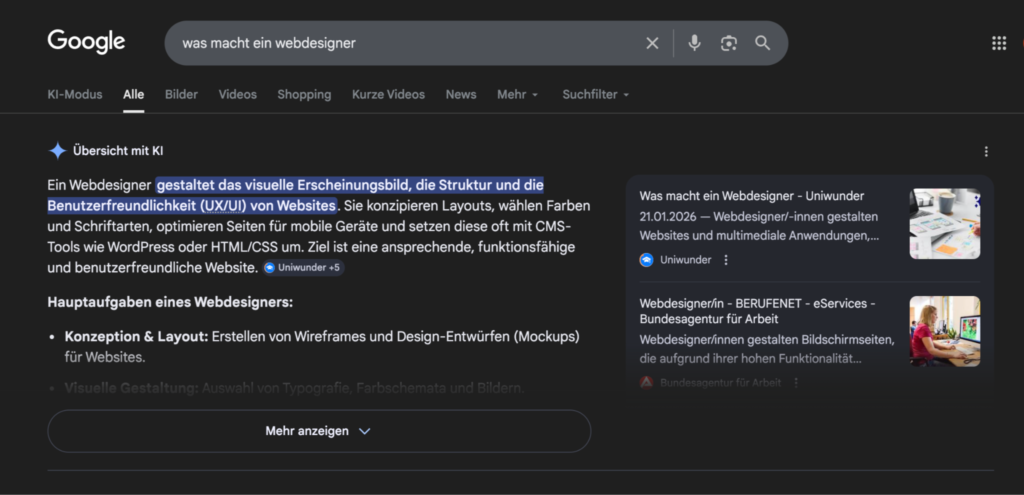Click the 'Visuelle Gestaltung:' bullet text
This screenshot has width=1024, height=495.
(131, 389)
